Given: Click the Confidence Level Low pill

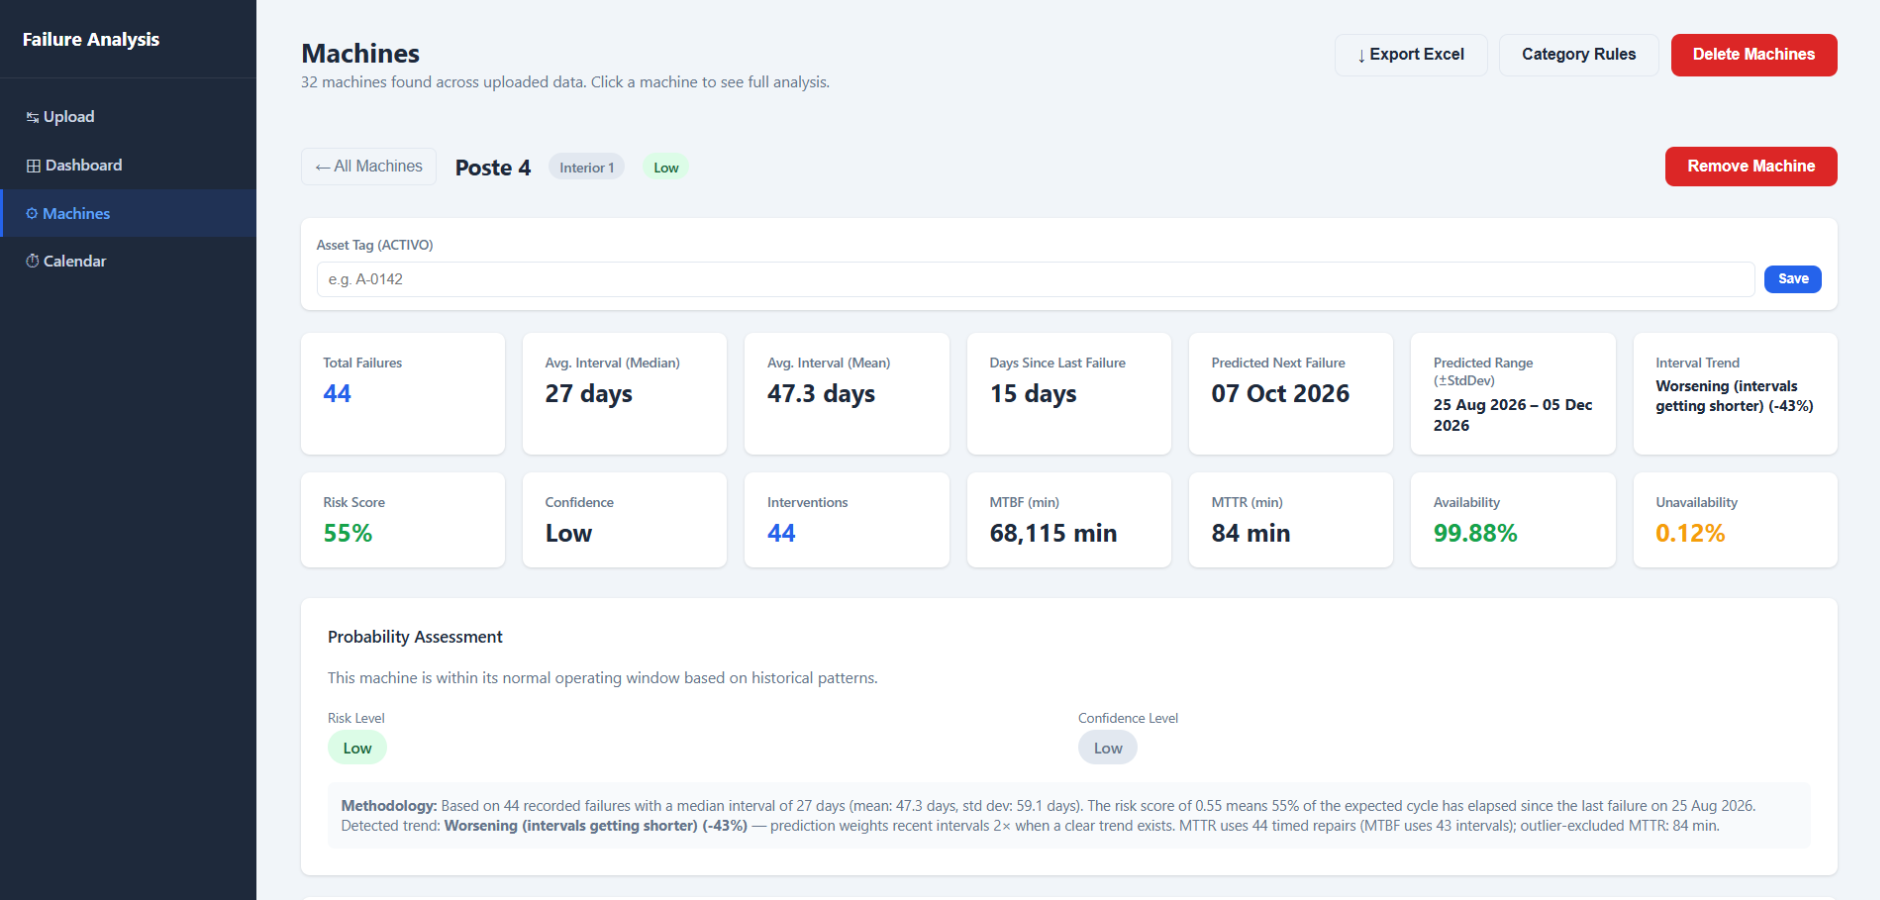Looking at the screenshot, I should 1107,748.
